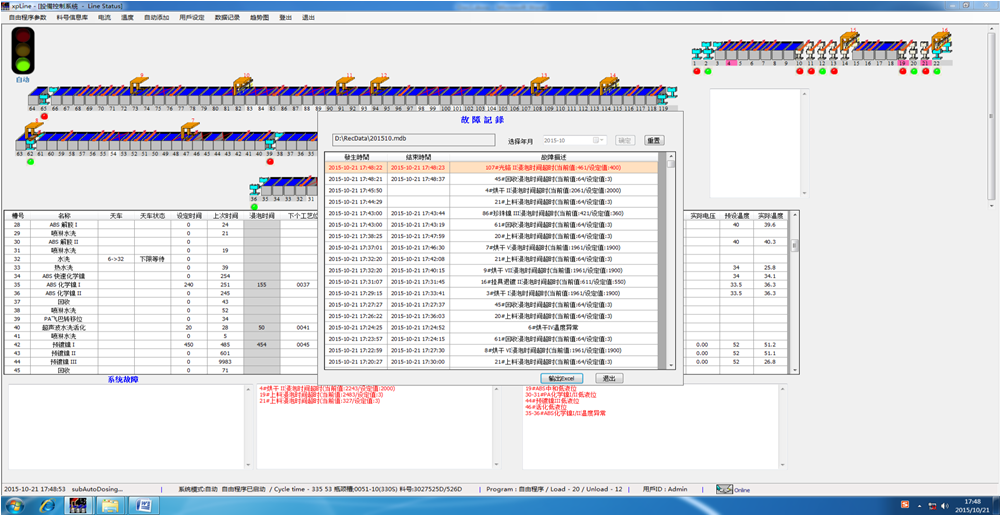
Task: Click the red alarm dot under station 65
Action: click(x=44, y=116)
